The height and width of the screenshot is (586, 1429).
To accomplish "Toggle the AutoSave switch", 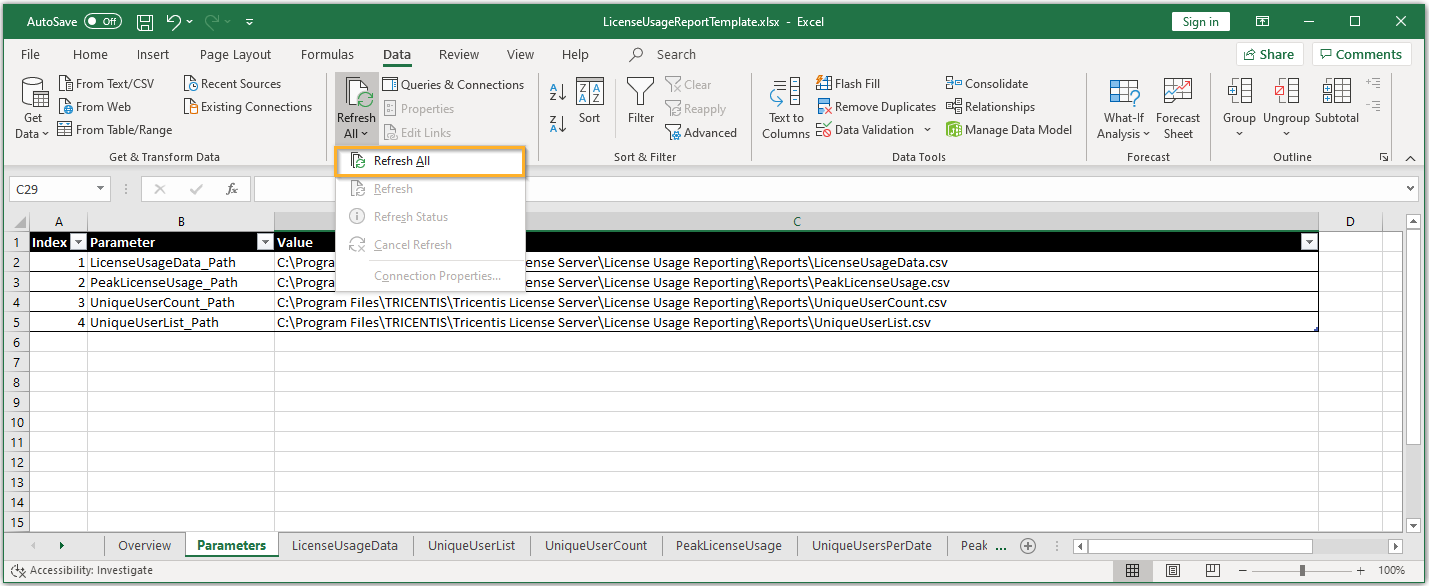I will pyautogui.click(x=102, y=22).
